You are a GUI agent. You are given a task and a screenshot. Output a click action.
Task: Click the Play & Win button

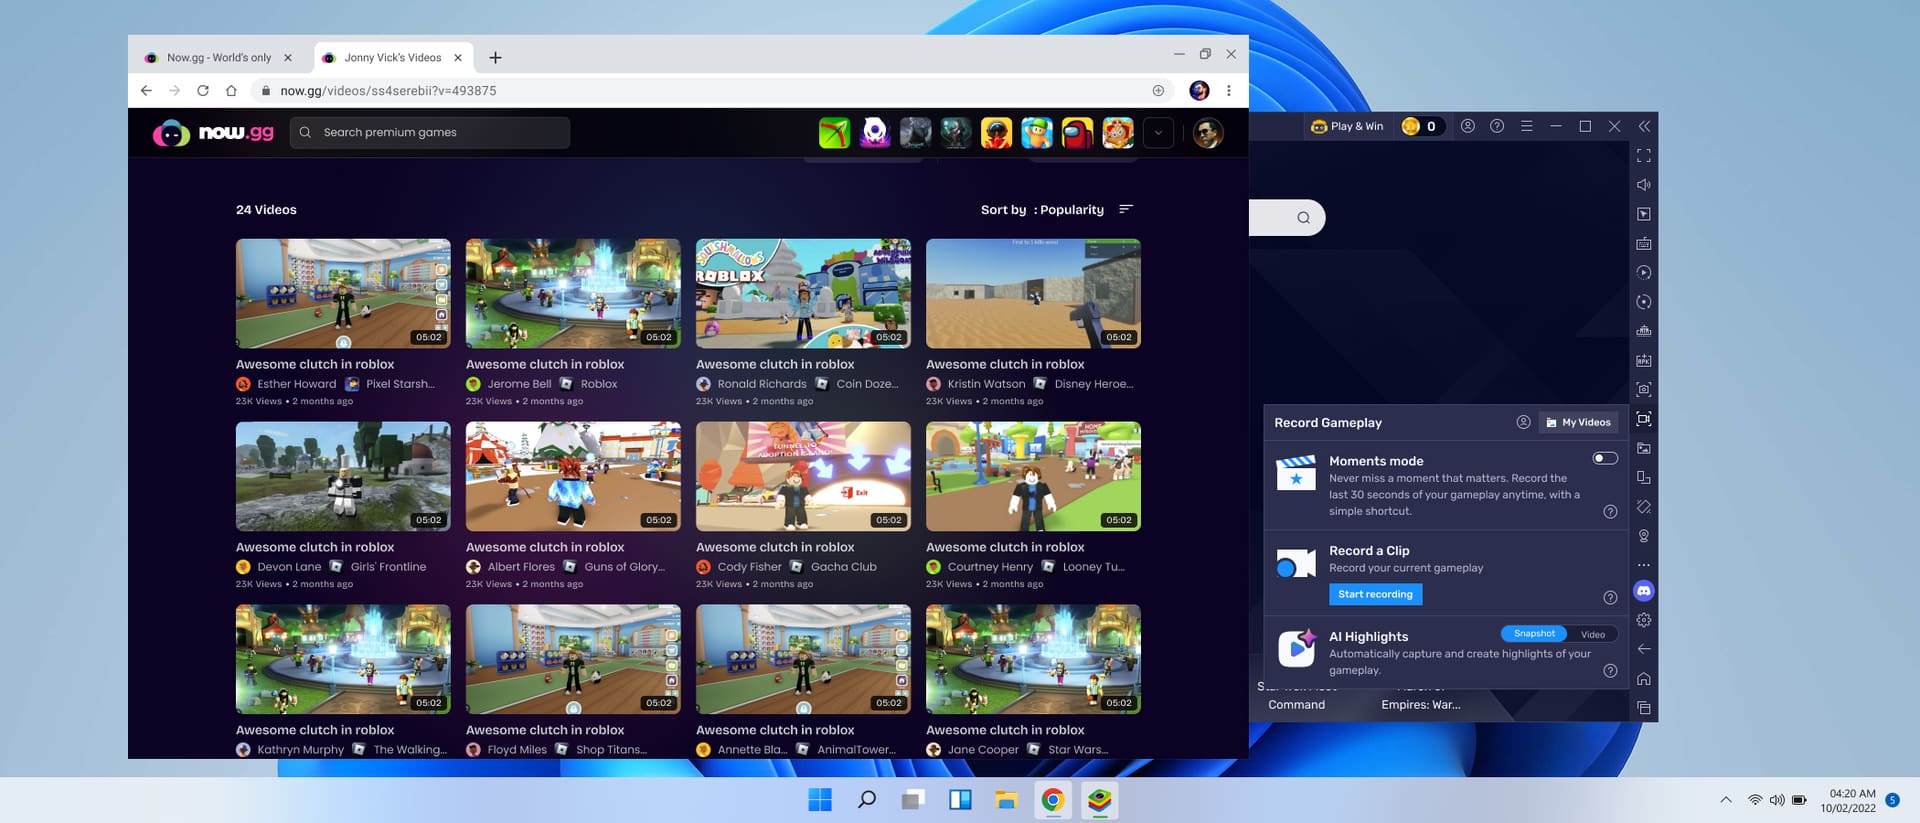[1347, 126]
